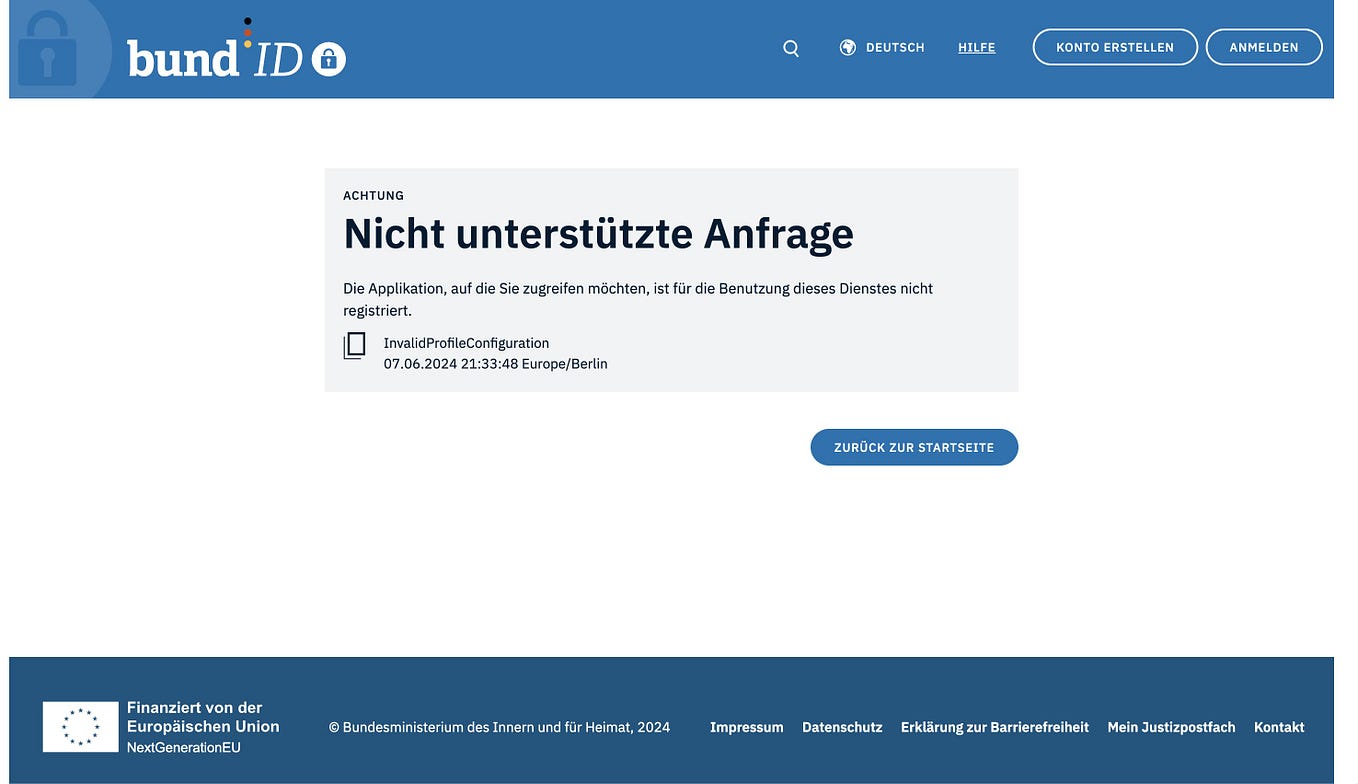Open the Kontakt link

point(1279,727)
